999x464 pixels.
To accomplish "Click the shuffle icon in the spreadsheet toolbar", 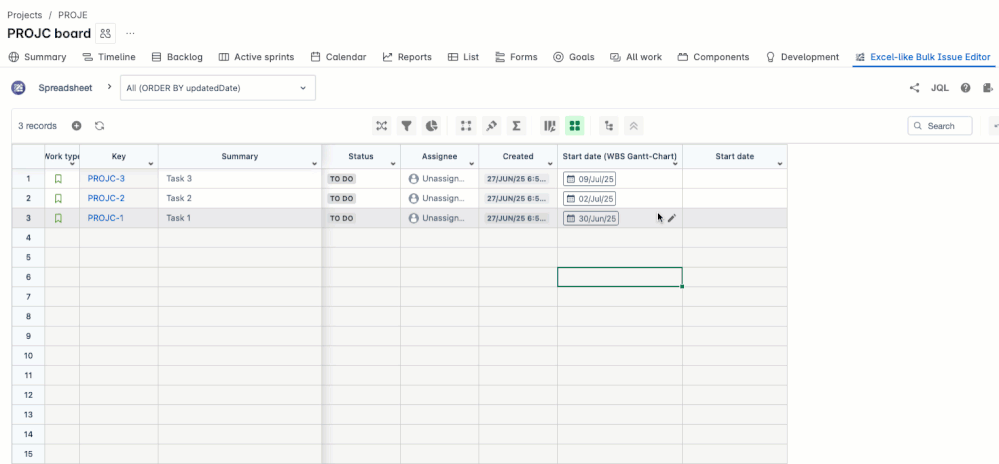I will (x=382, y=126).
